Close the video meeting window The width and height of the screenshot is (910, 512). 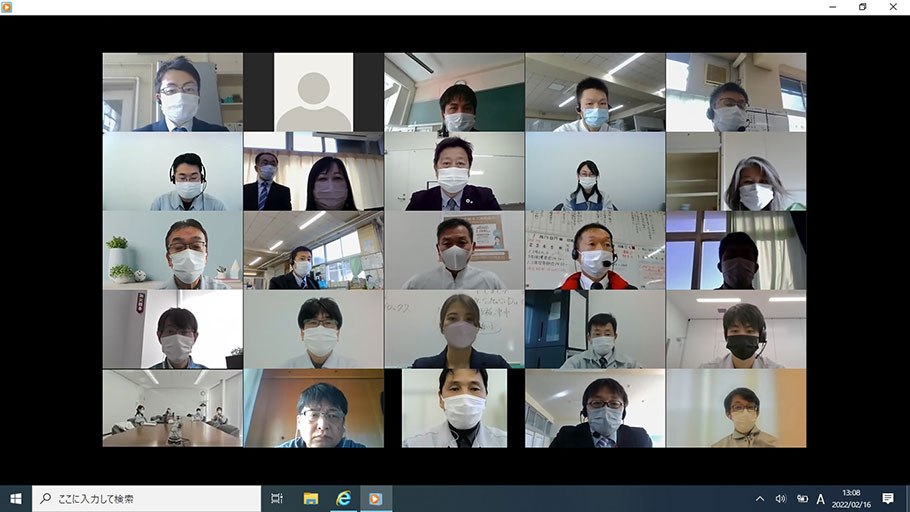coord(894,7)
